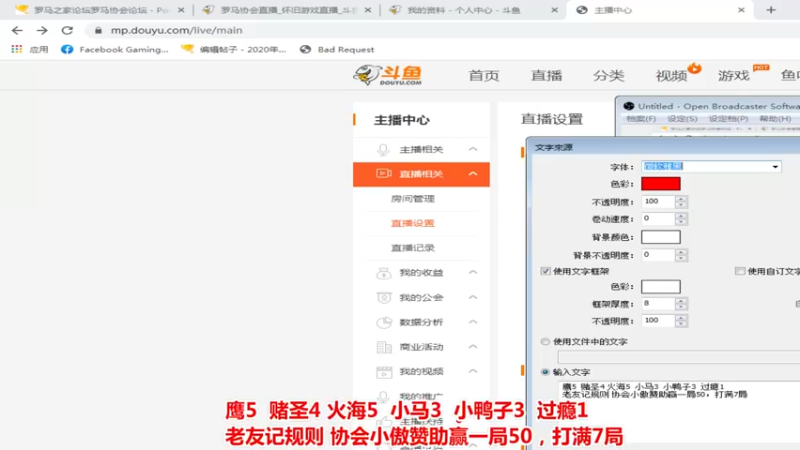Click the microphone icon beside 主播相关
This screenshot has width=800, height=450.
pos(383,149)
